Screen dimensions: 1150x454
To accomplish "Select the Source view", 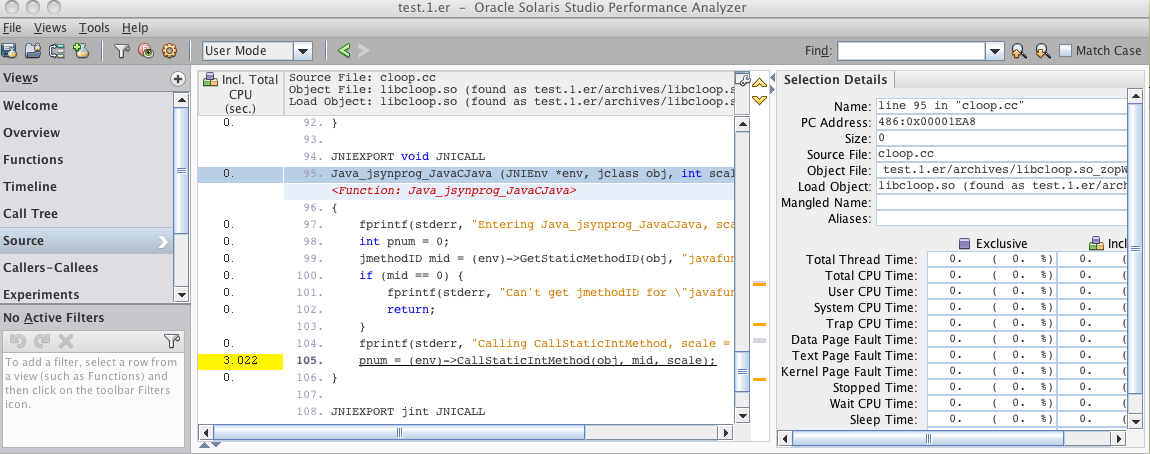I will point(87,241).
